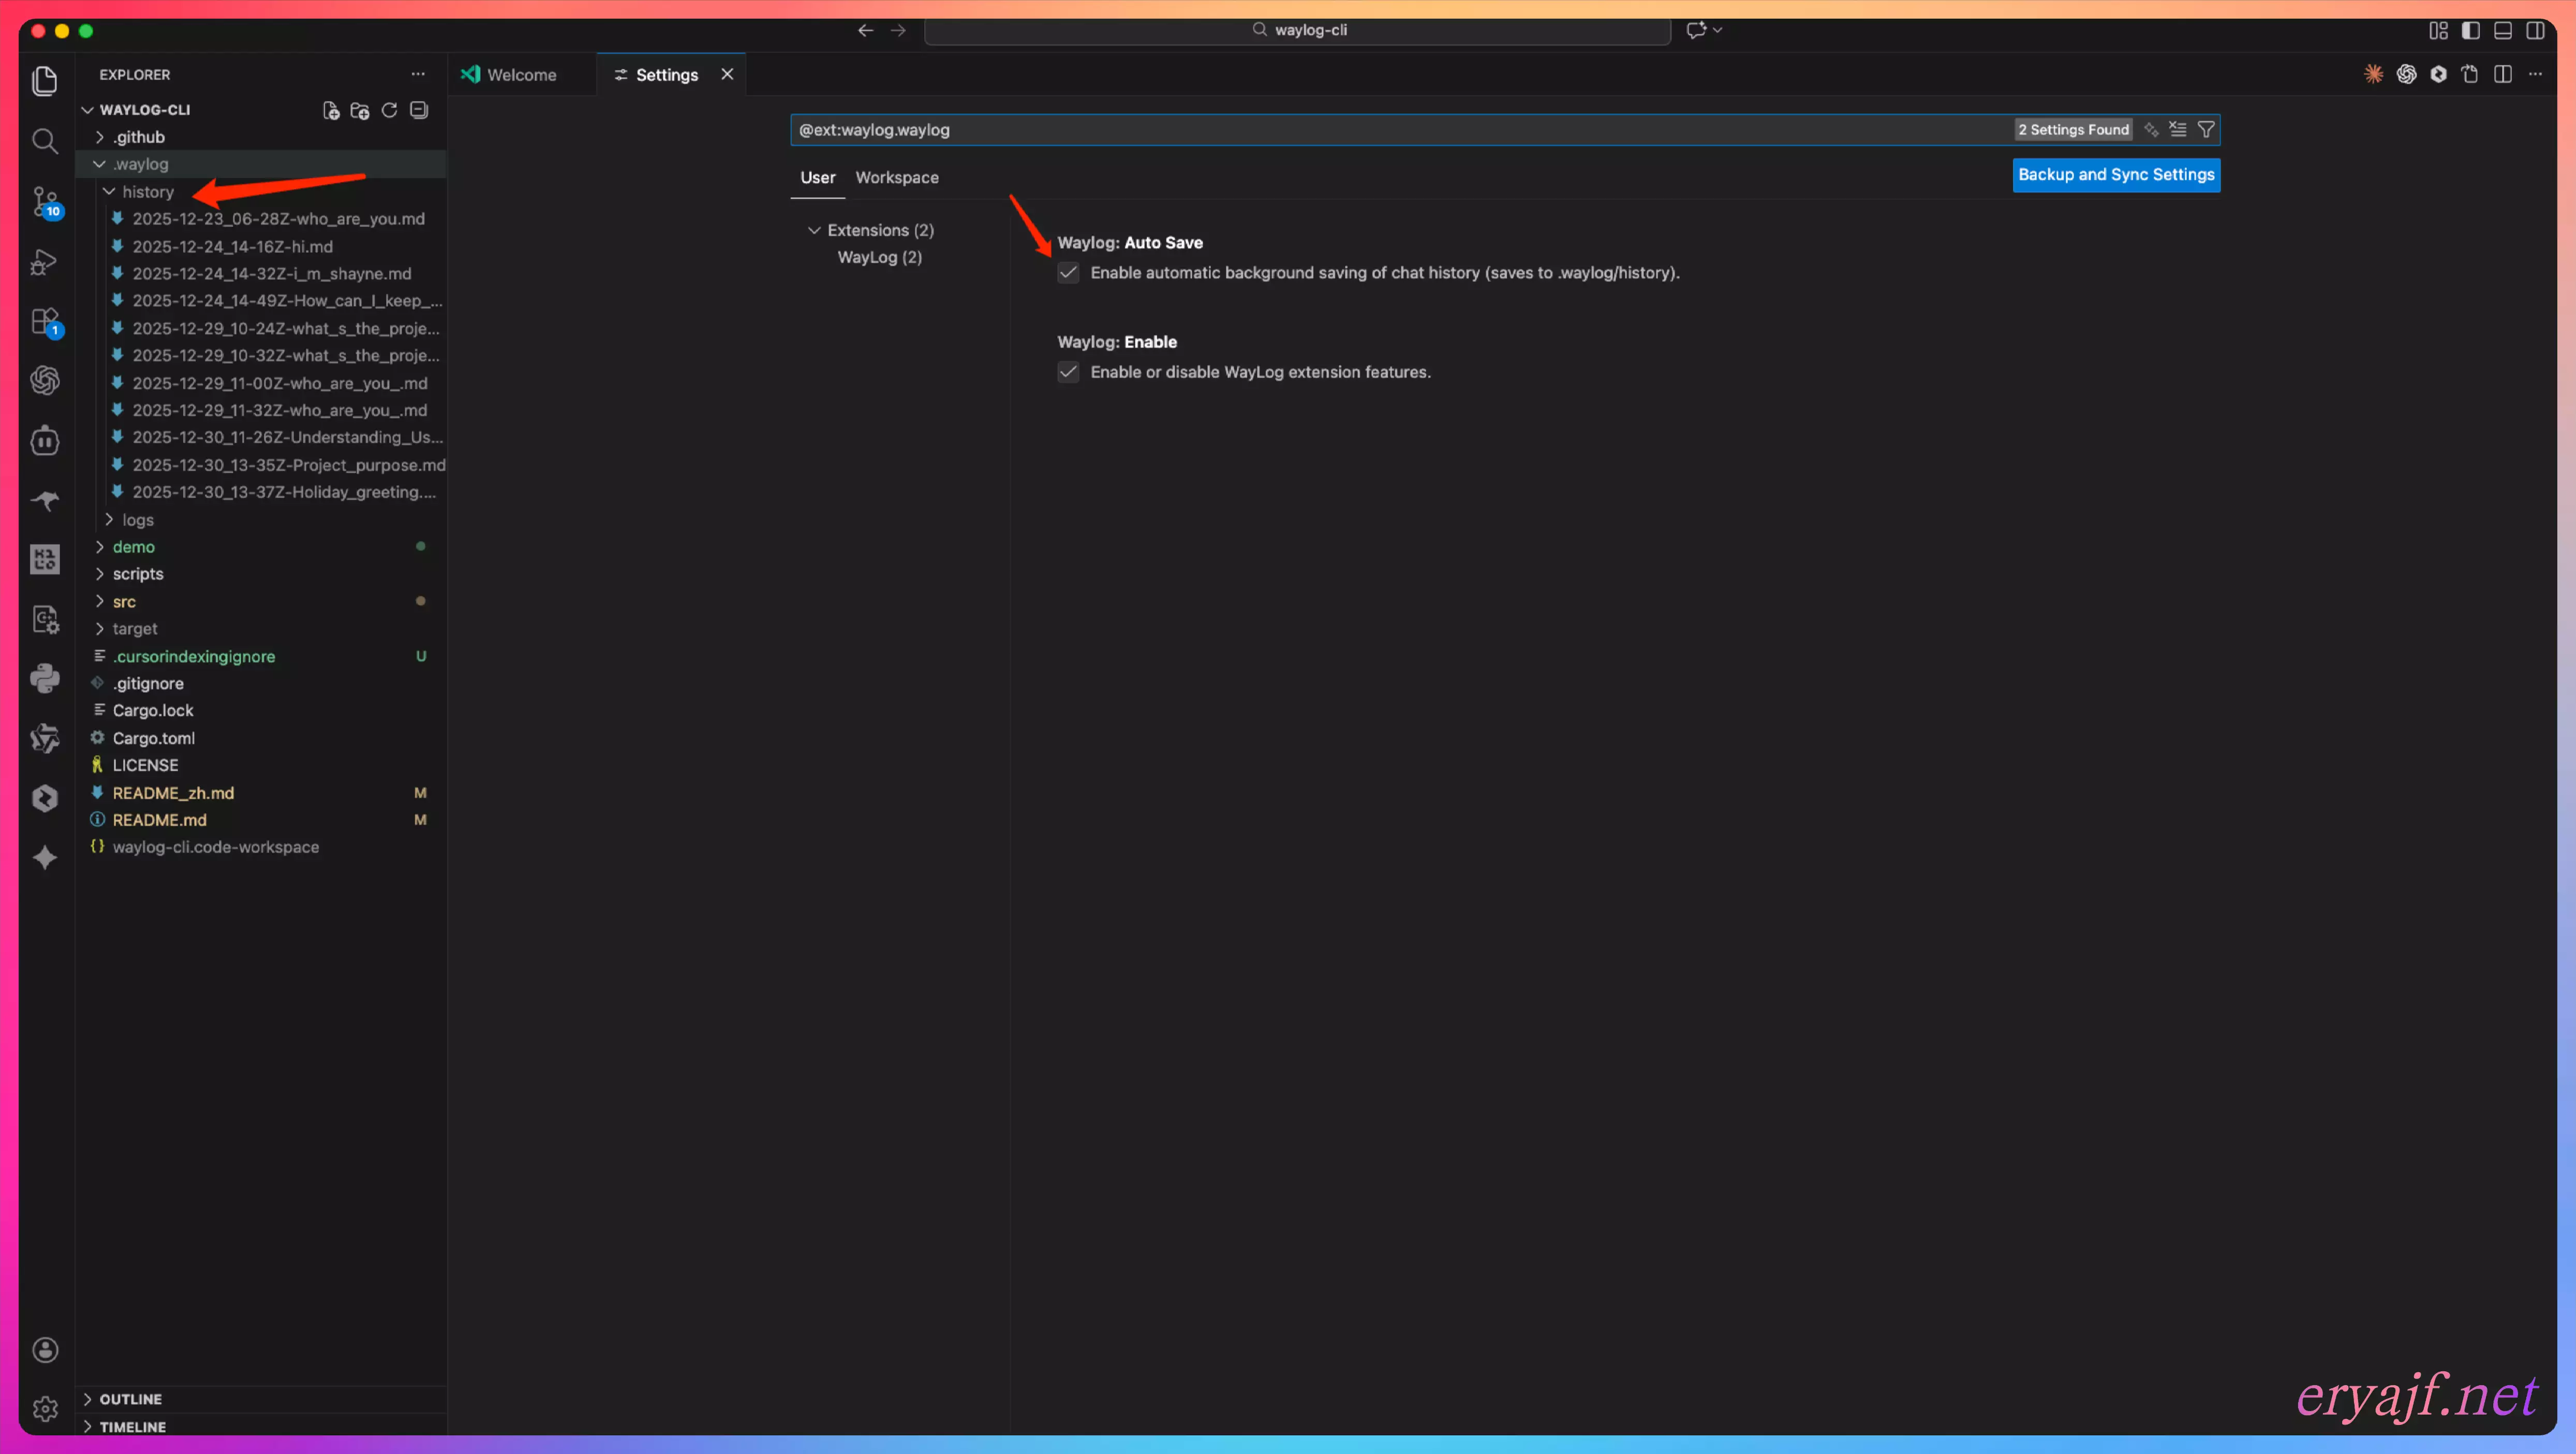Uncheck the Waylog Enable checkbox

(1068, 372)
